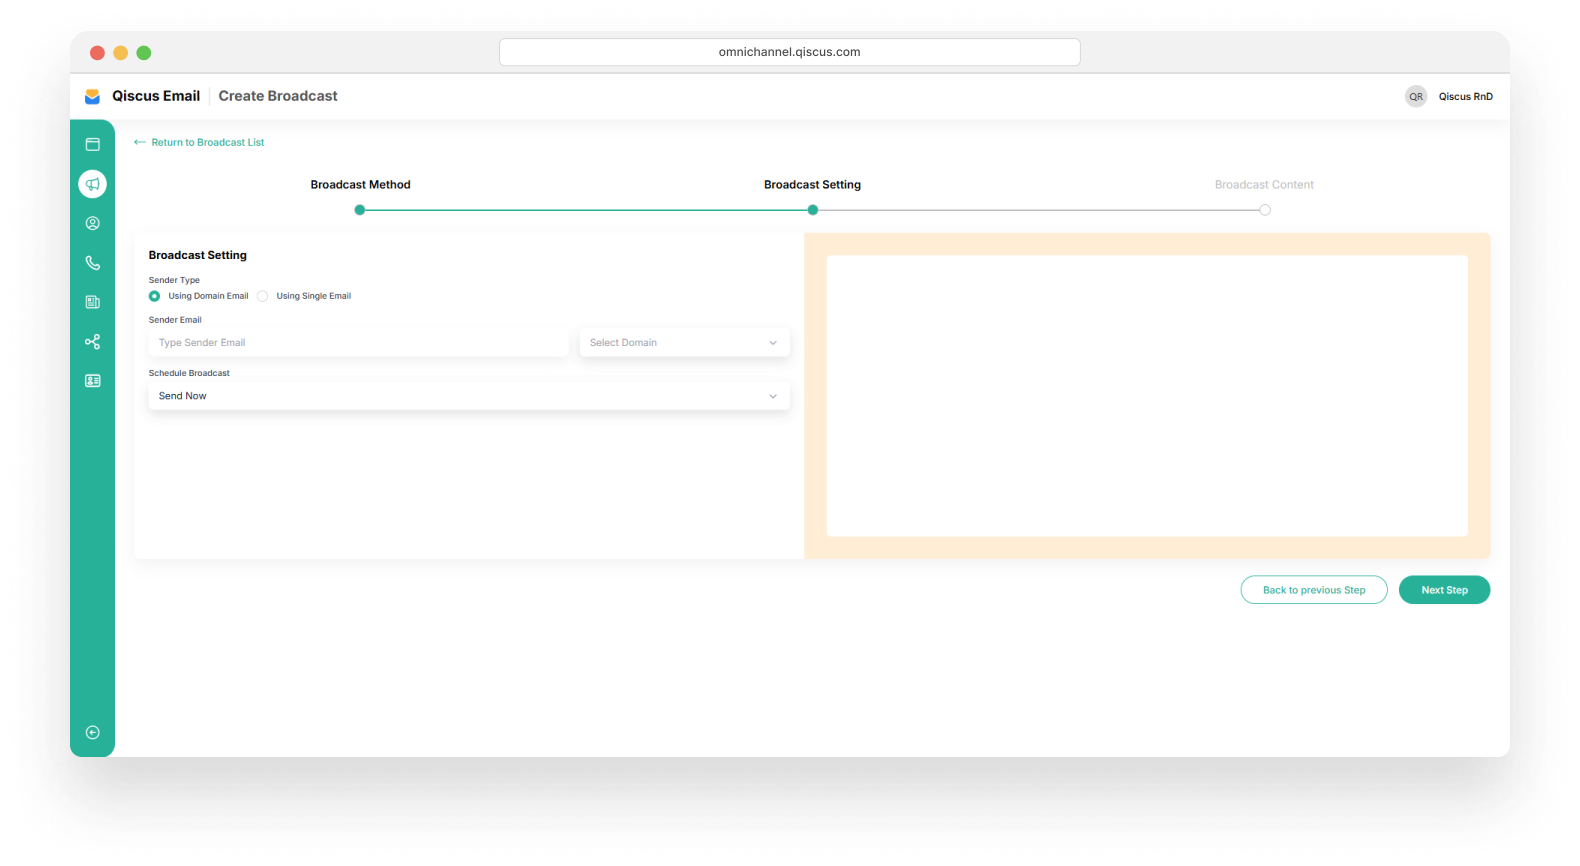Image resolution: width=1580 pixels, height=866 pixels.
Task: Open the newspaper template icon in sidebar
Action: click(x=92, y=302)
